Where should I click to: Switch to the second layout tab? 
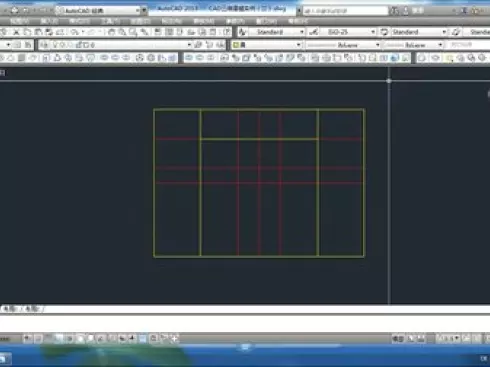[31, 309]
